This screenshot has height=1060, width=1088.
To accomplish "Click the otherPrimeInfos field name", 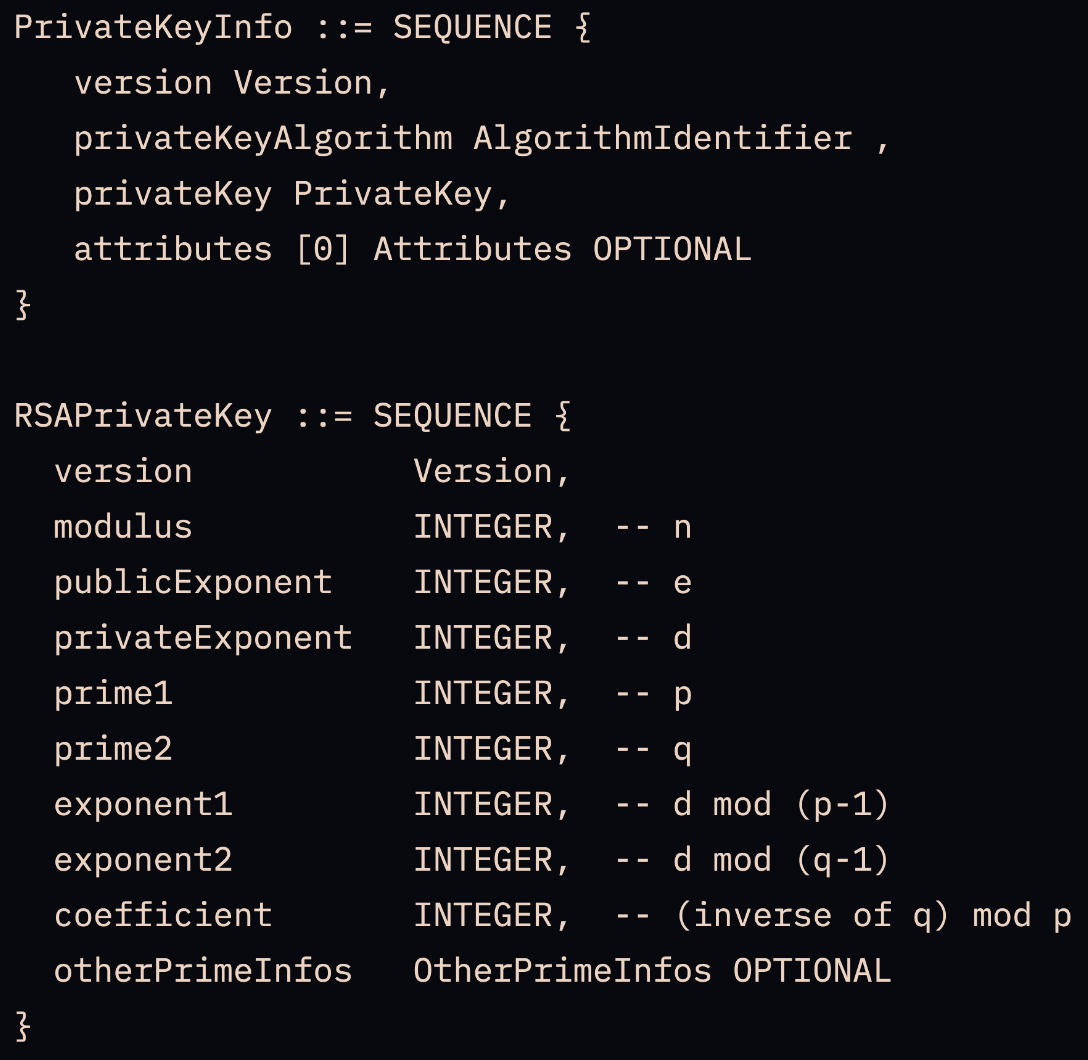I will click(x=203, y=971).
